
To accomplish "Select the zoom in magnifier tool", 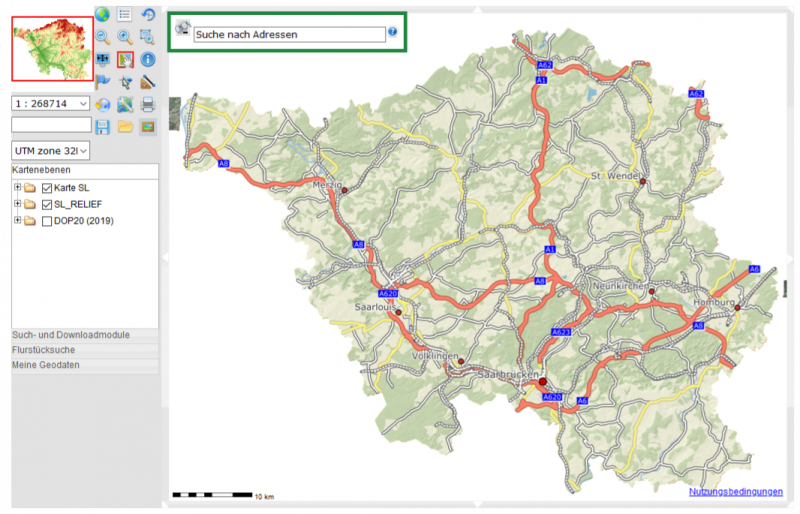I will pyautogui.click(x=125, y=37).
